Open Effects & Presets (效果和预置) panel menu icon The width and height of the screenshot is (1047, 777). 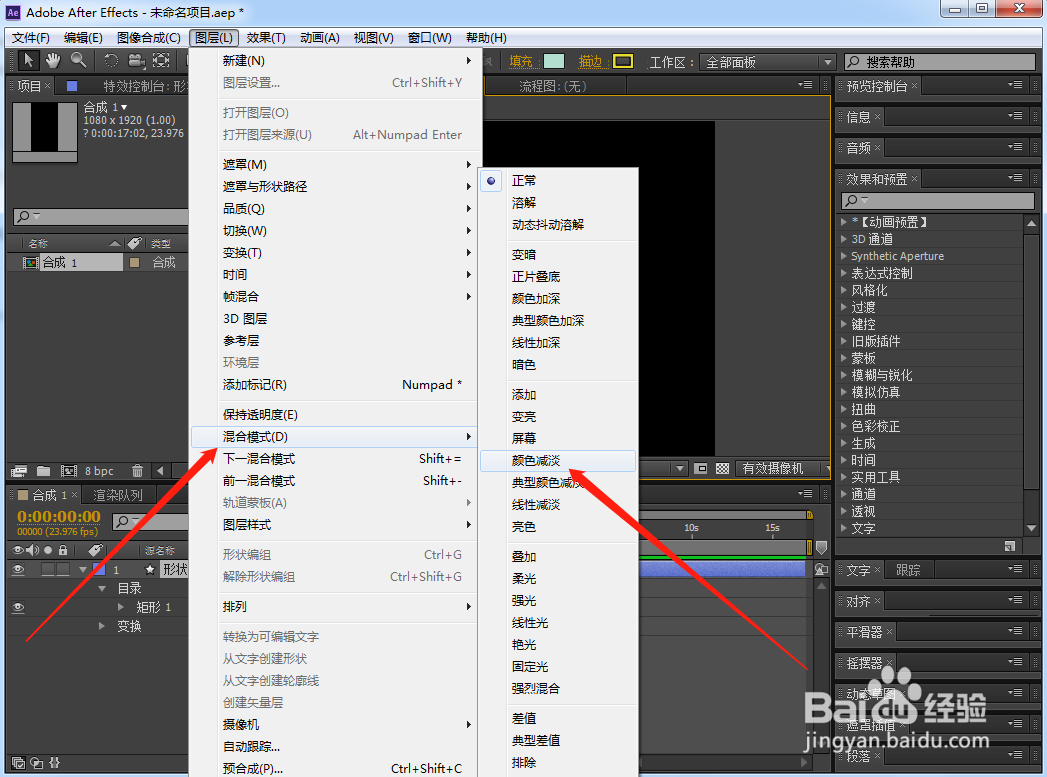pos(1015,178)
